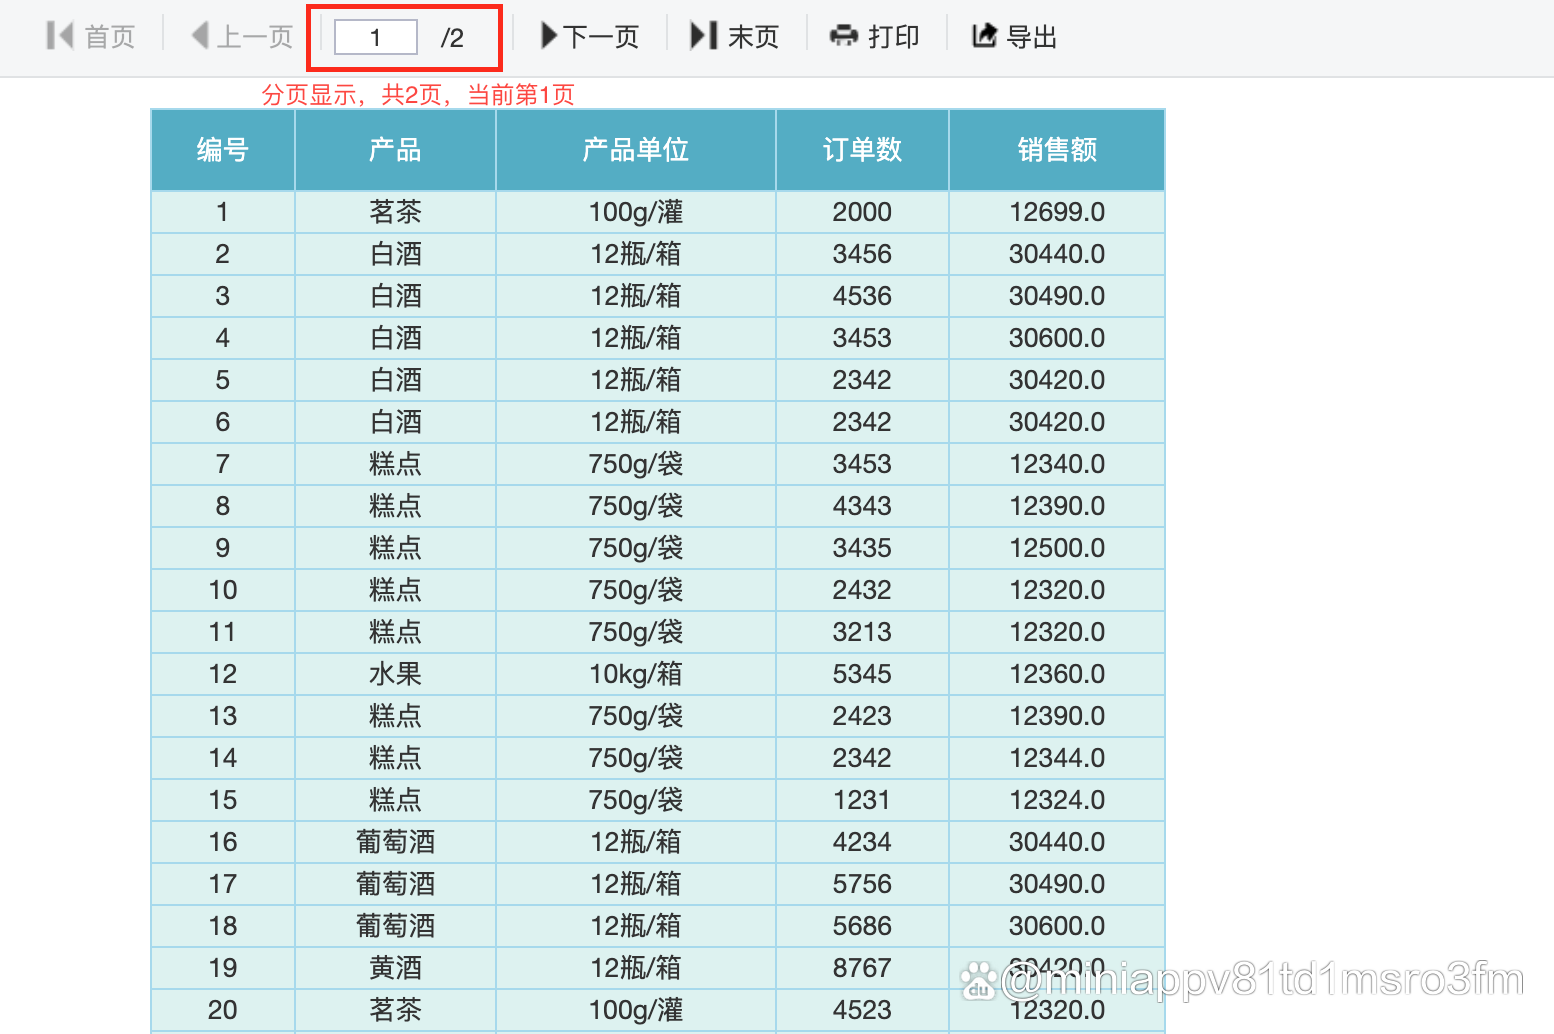
Task: Click sales value 12360.0
Action: point(1057,674)
